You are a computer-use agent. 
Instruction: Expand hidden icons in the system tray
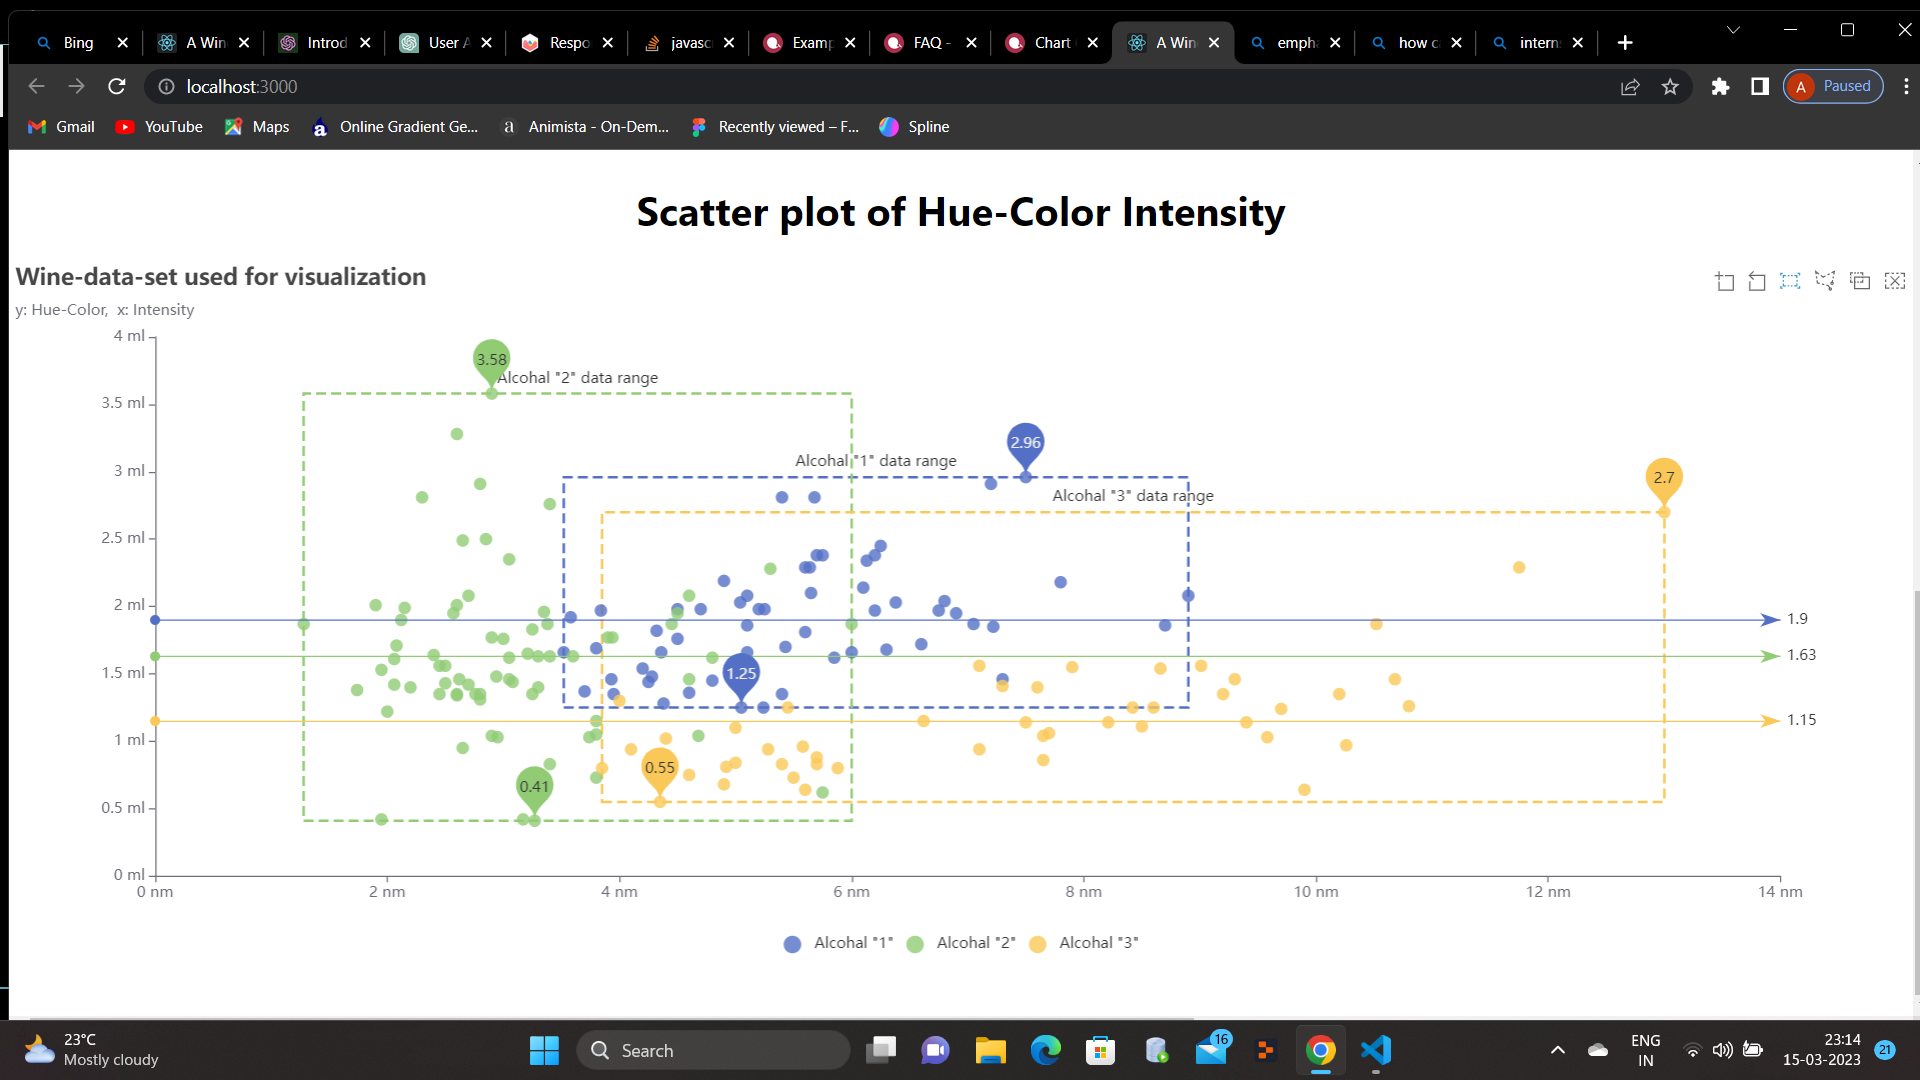[1557, 1050]
